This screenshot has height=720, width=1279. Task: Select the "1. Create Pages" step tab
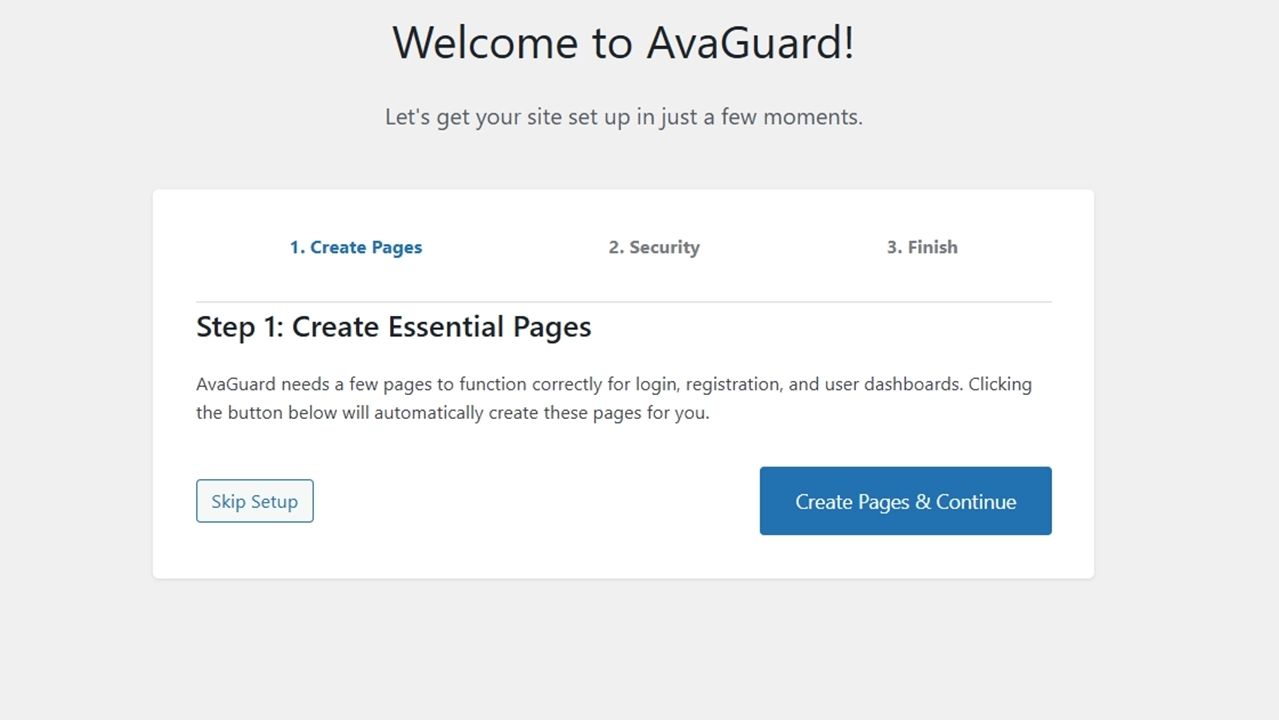pos(356,247)
